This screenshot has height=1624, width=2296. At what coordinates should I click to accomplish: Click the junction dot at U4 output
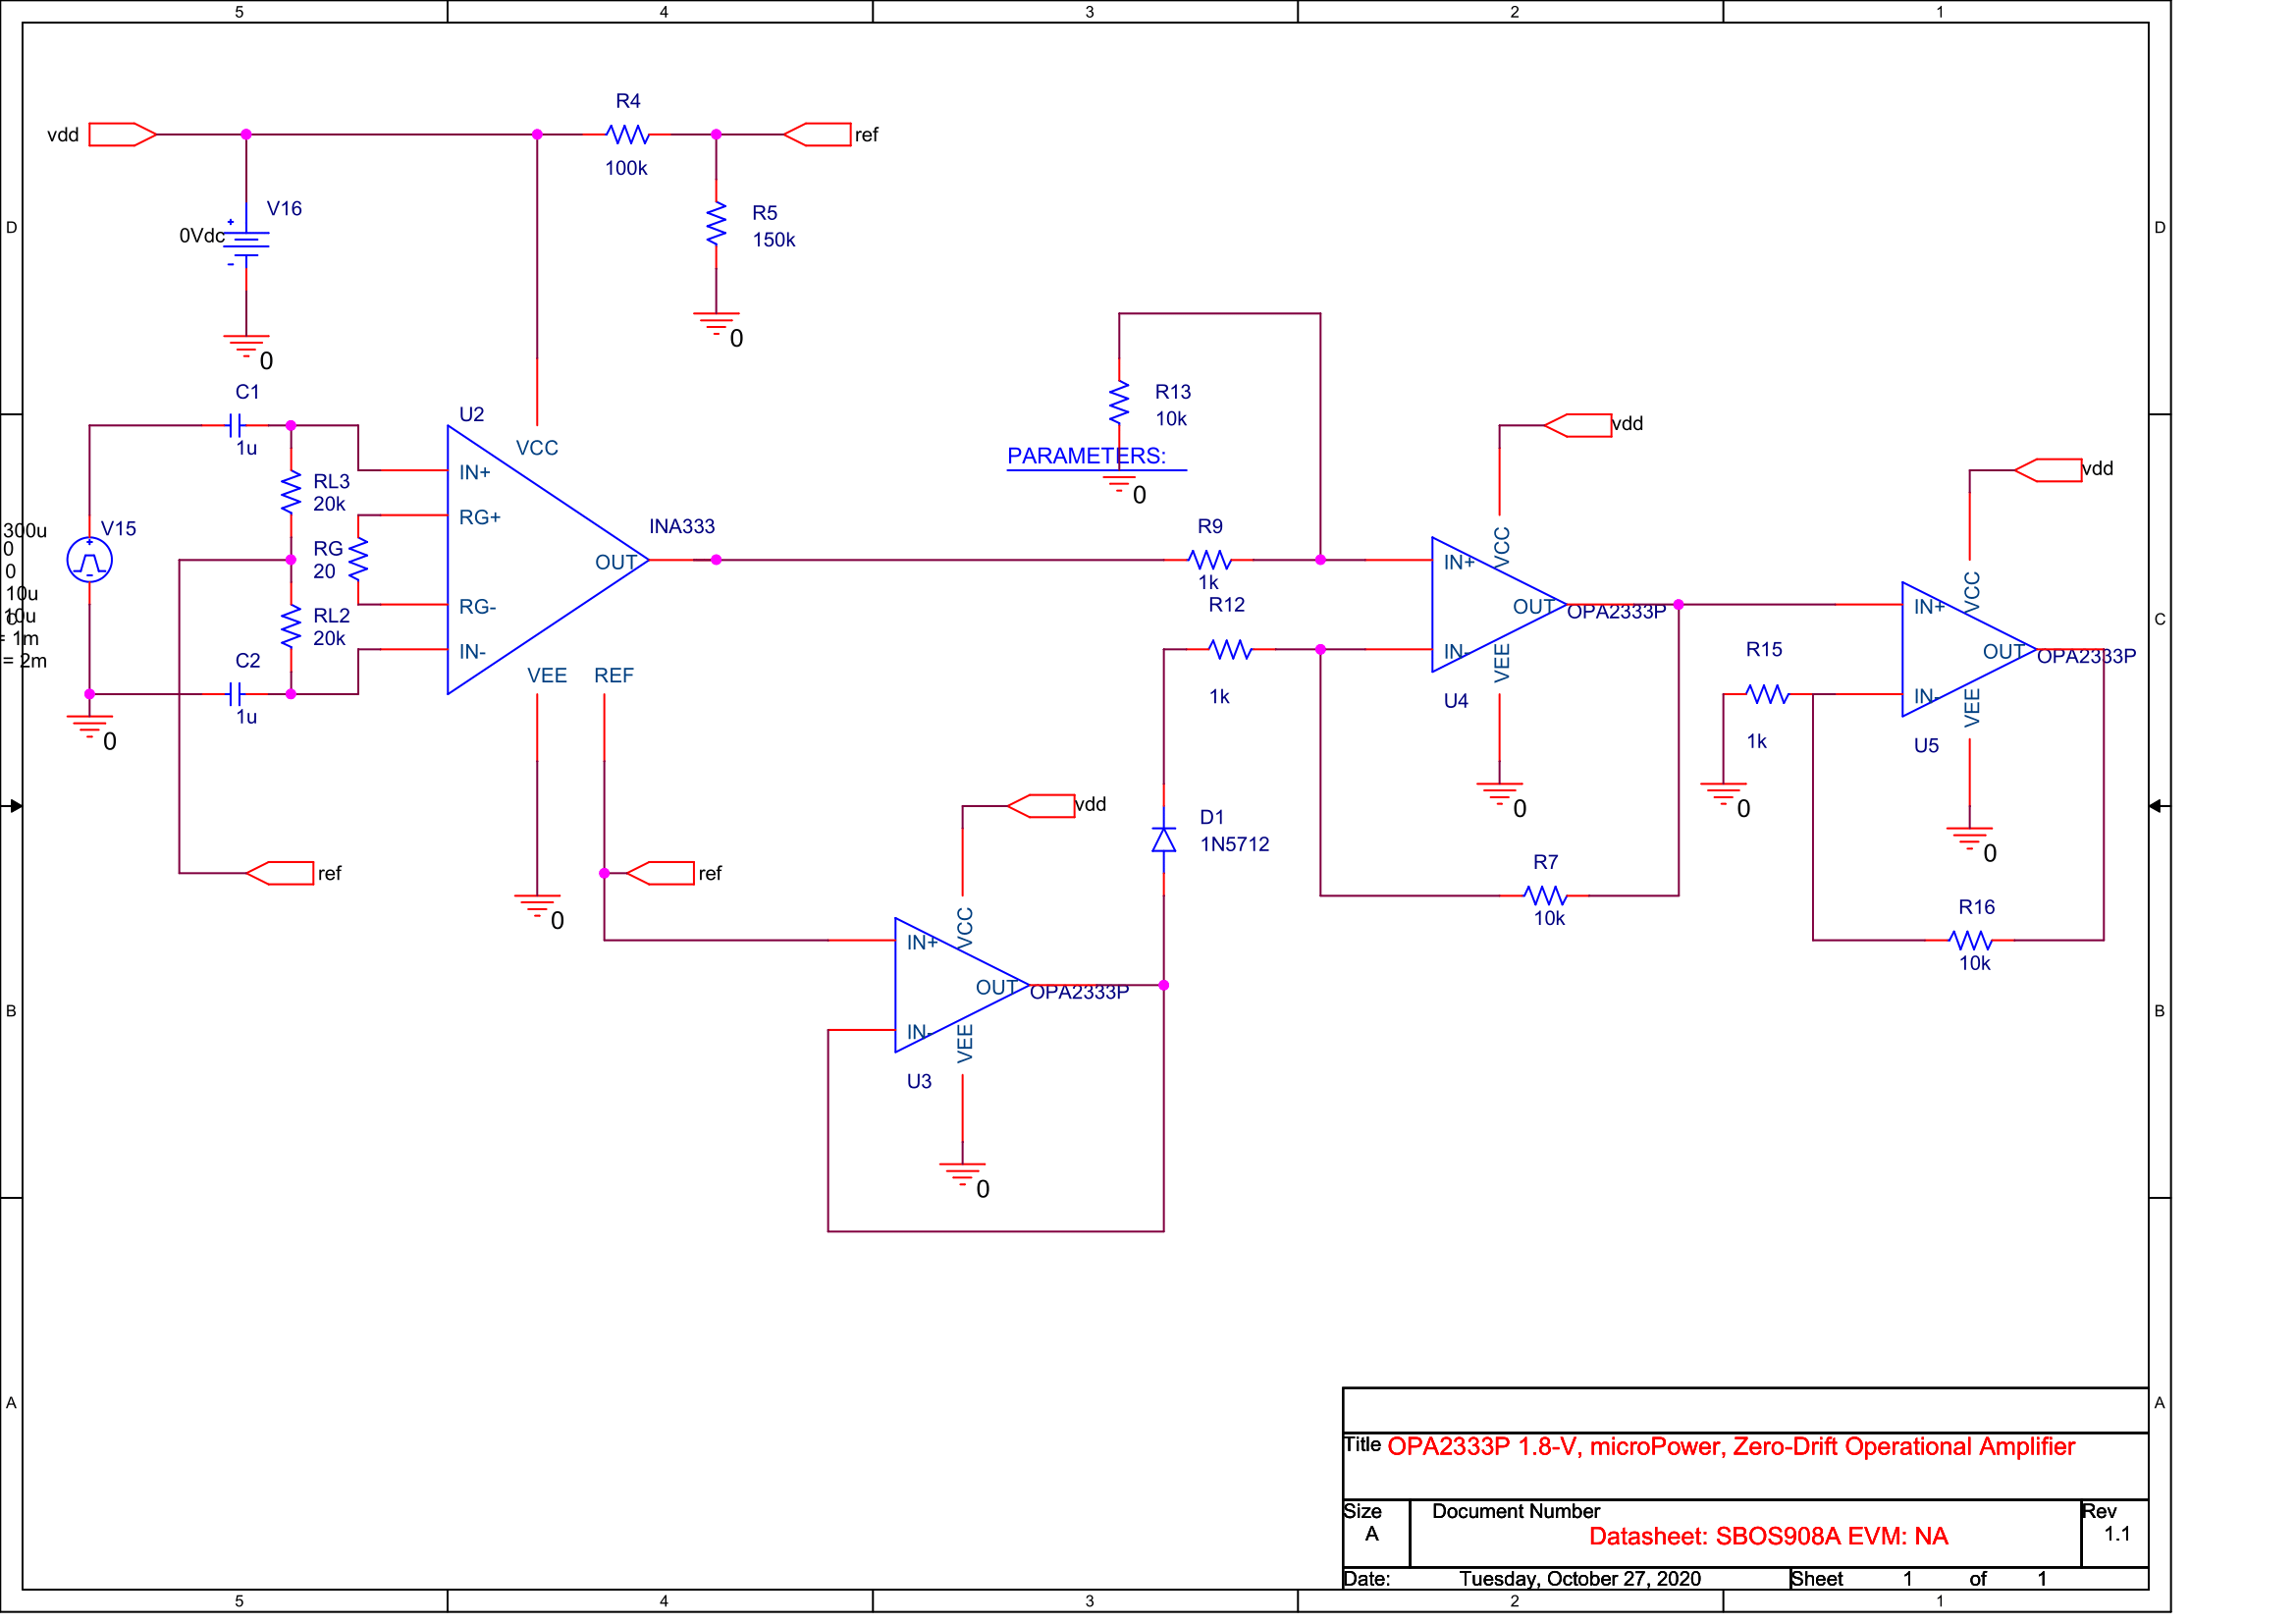pyautogui.click(x=1678, y=605)
